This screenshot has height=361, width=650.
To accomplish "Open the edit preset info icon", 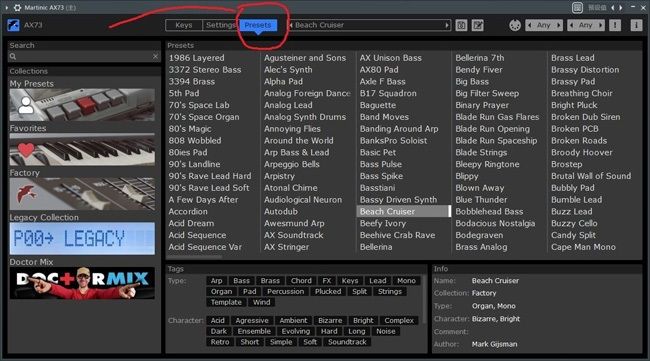I will tap(478, 25).
